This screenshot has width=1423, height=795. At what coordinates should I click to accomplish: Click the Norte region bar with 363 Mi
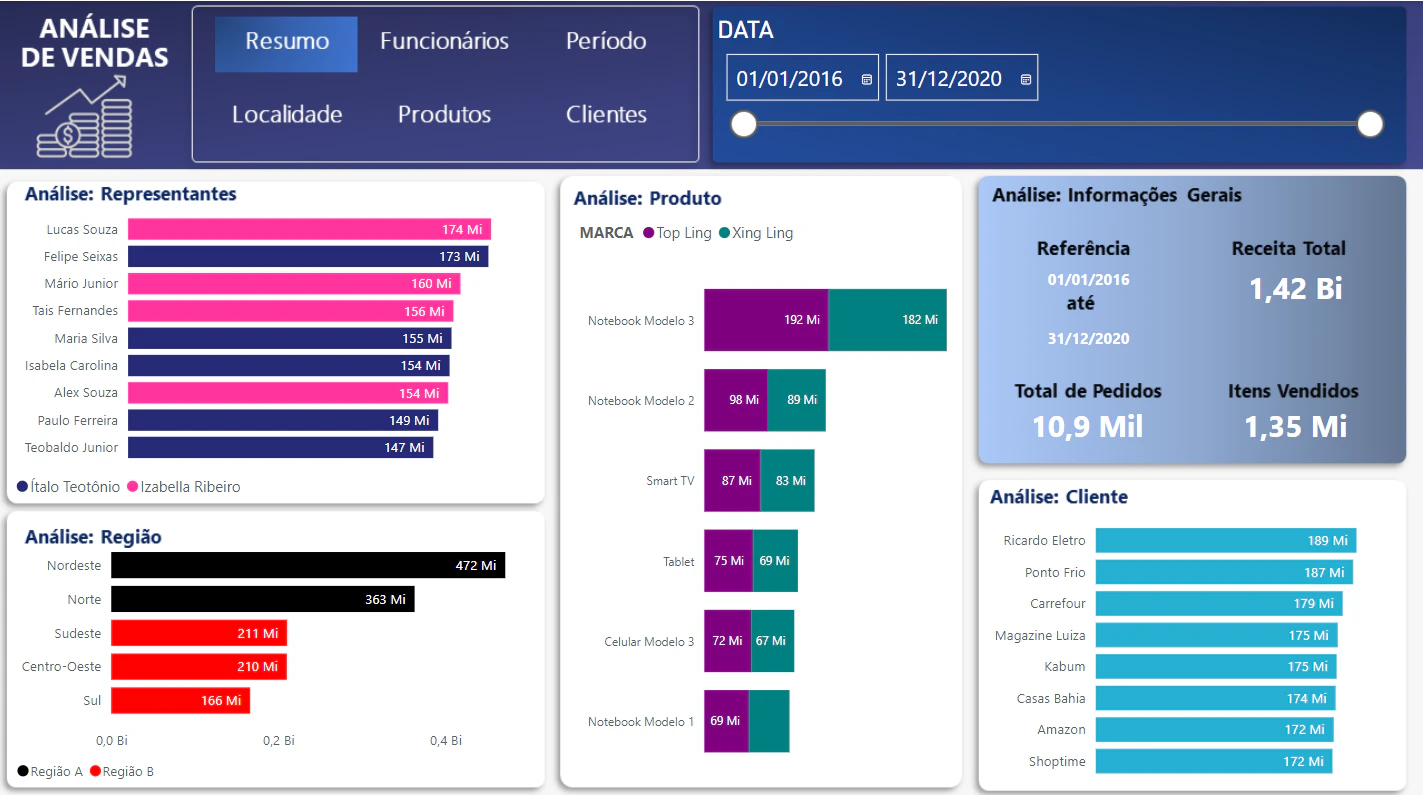tap(262, 599)
